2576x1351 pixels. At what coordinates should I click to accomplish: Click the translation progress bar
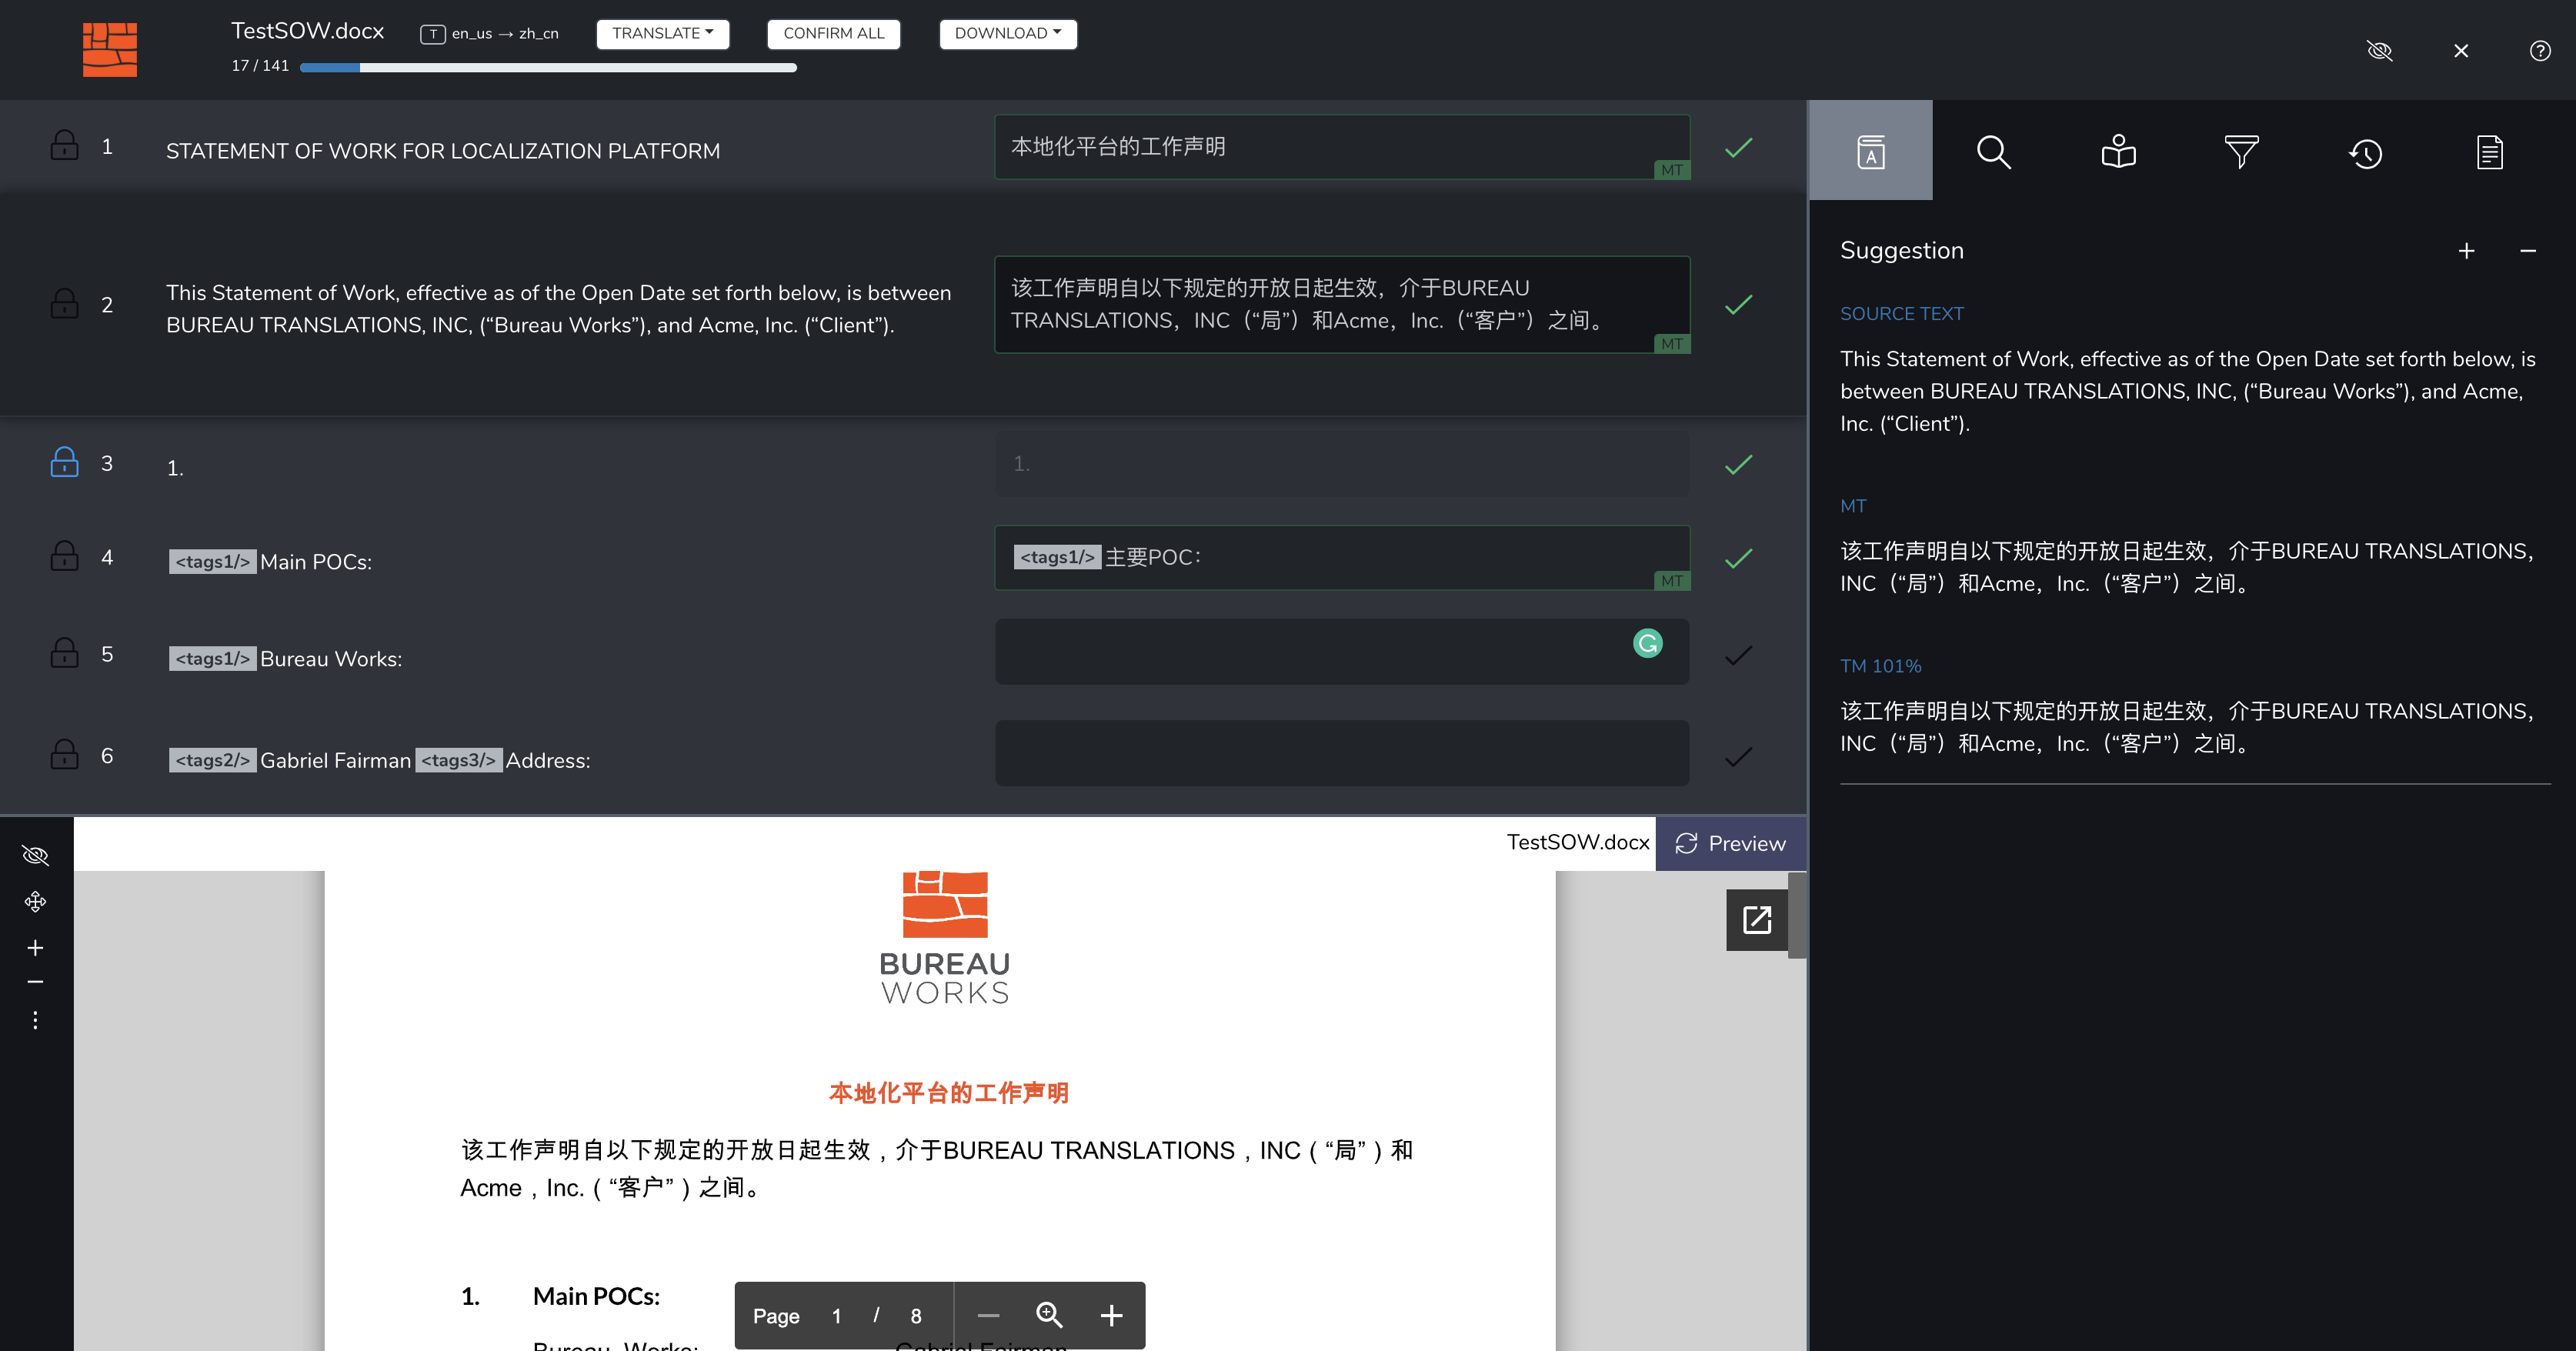click(x=548, y=67)
